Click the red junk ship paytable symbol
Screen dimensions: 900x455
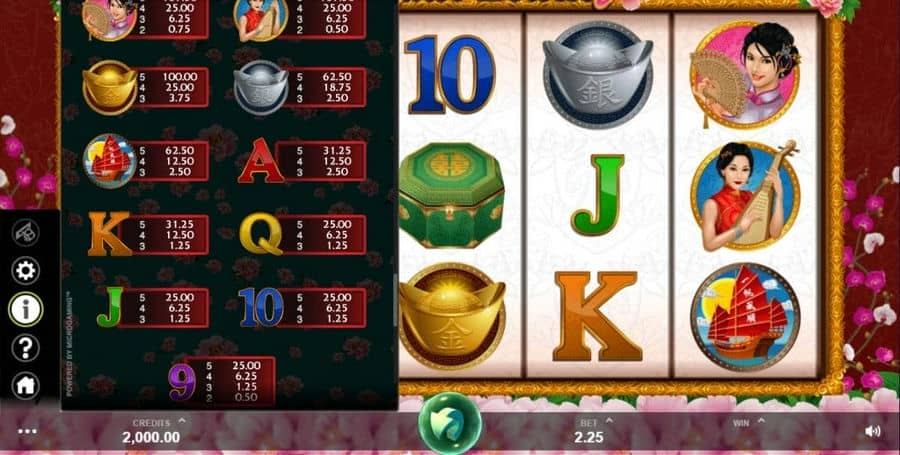pyautogui.click(x=110, y=161)
